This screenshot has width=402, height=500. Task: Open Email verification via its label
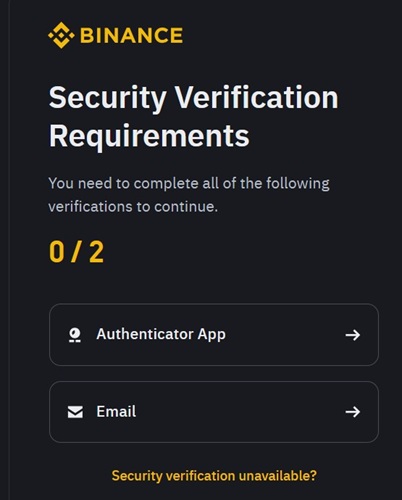tap(116, 412)
